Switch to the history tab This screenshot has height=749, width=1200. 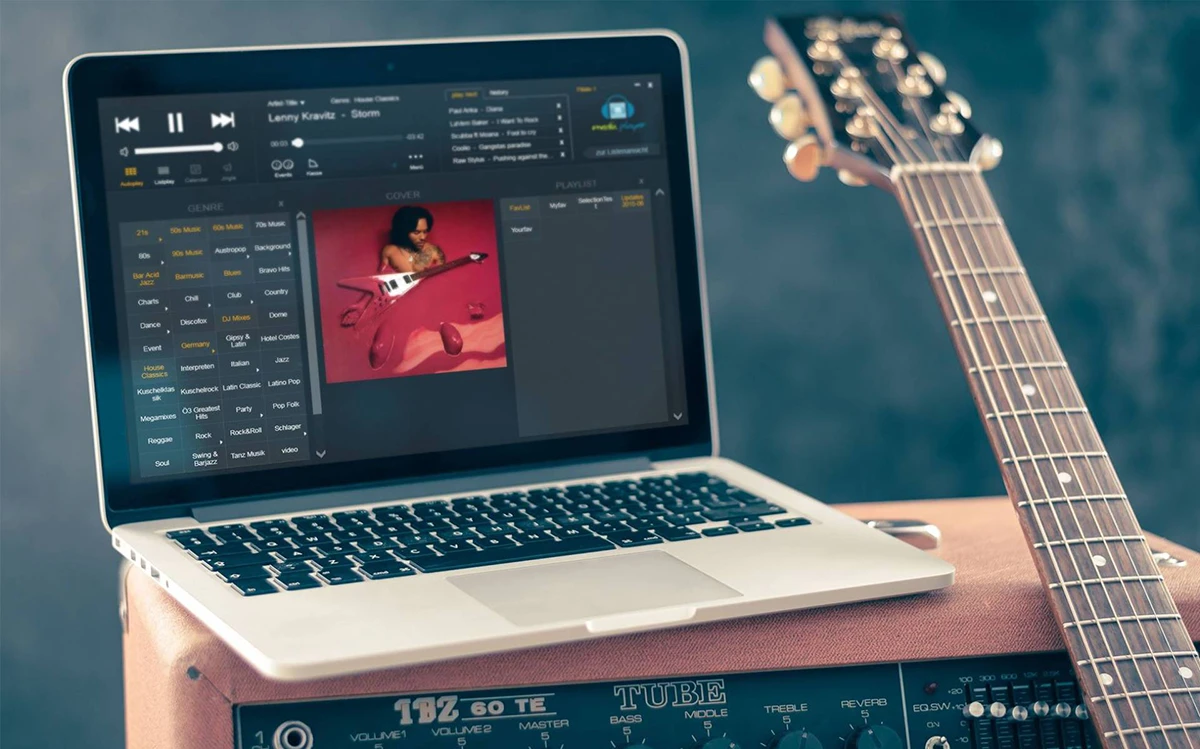click(499, 93)
